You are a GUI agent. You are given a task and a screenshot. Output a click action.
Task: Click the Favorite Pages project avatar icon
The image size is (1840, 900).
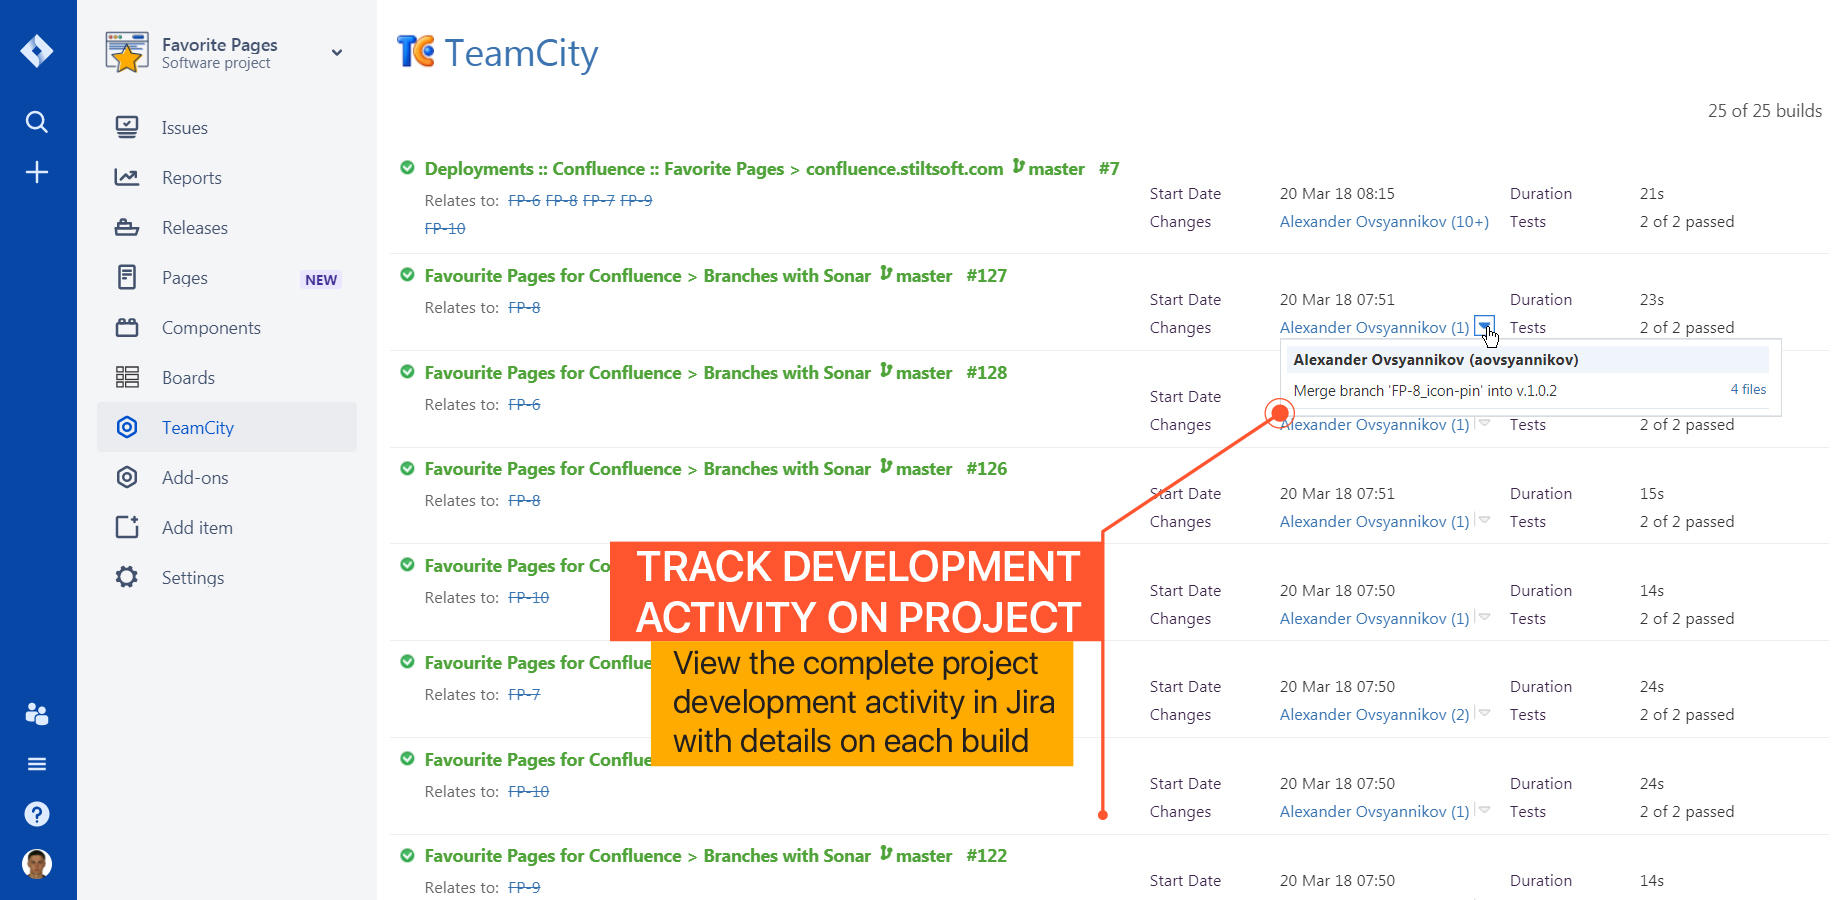(x=127, y=52)
